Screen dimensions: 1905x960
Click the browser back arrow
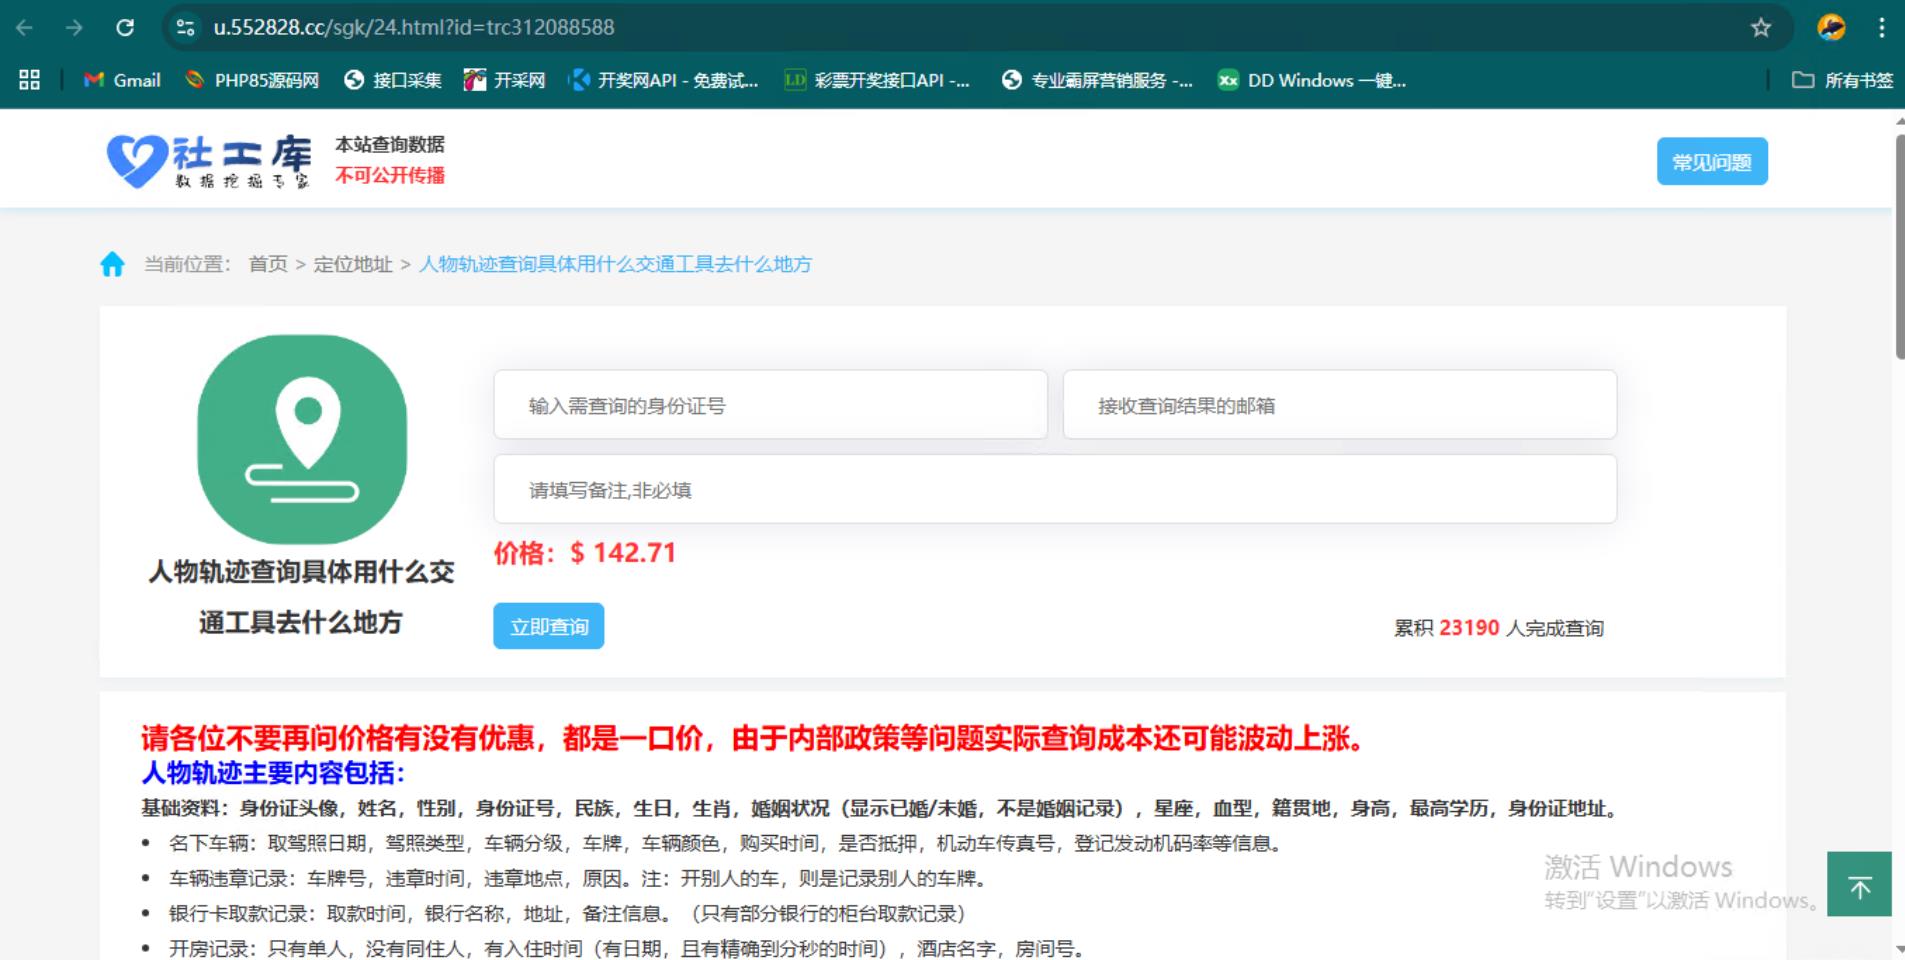[x=25, y=28]
